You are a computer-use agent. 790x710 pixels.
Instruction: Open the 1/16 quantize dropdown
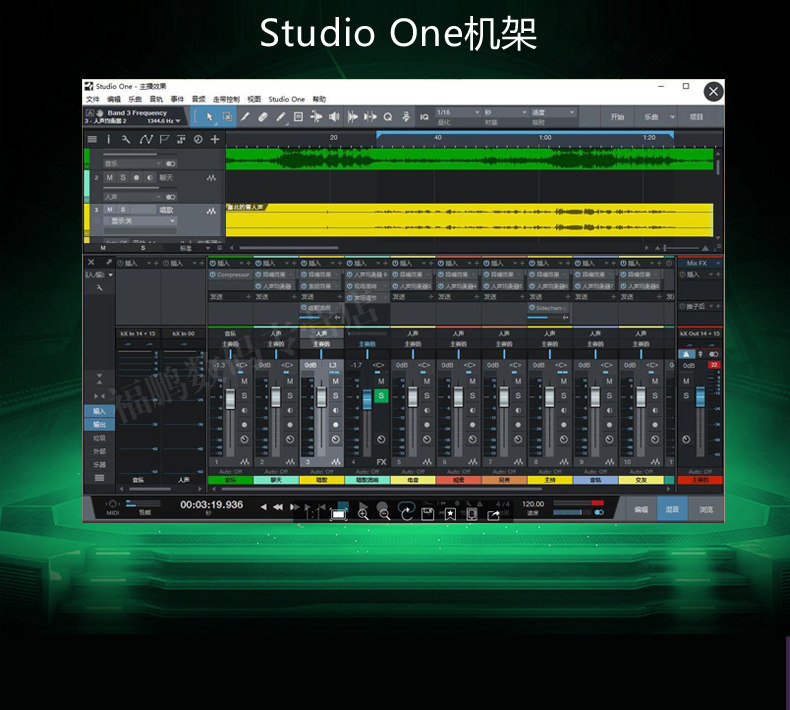point(458,112)
